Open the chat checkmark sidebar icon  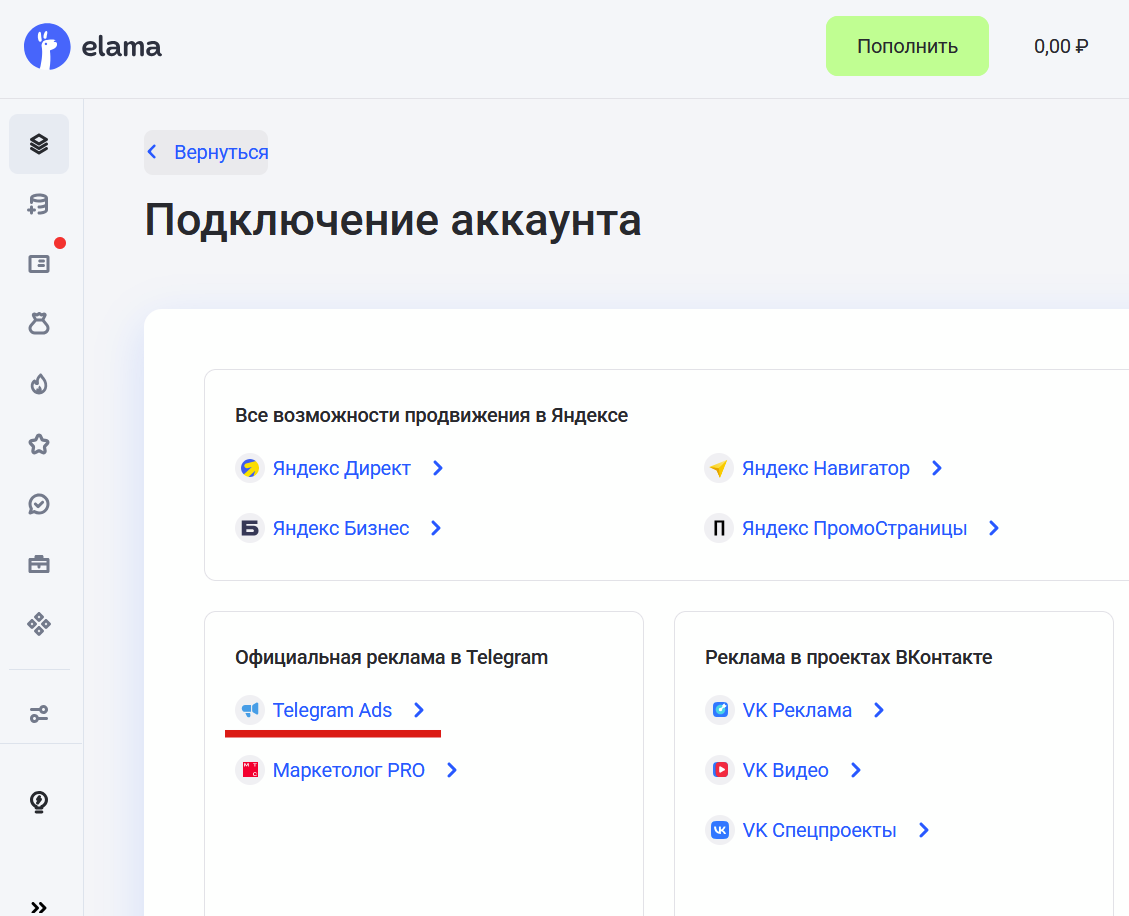pyautogui.click(x=39, y=504)
